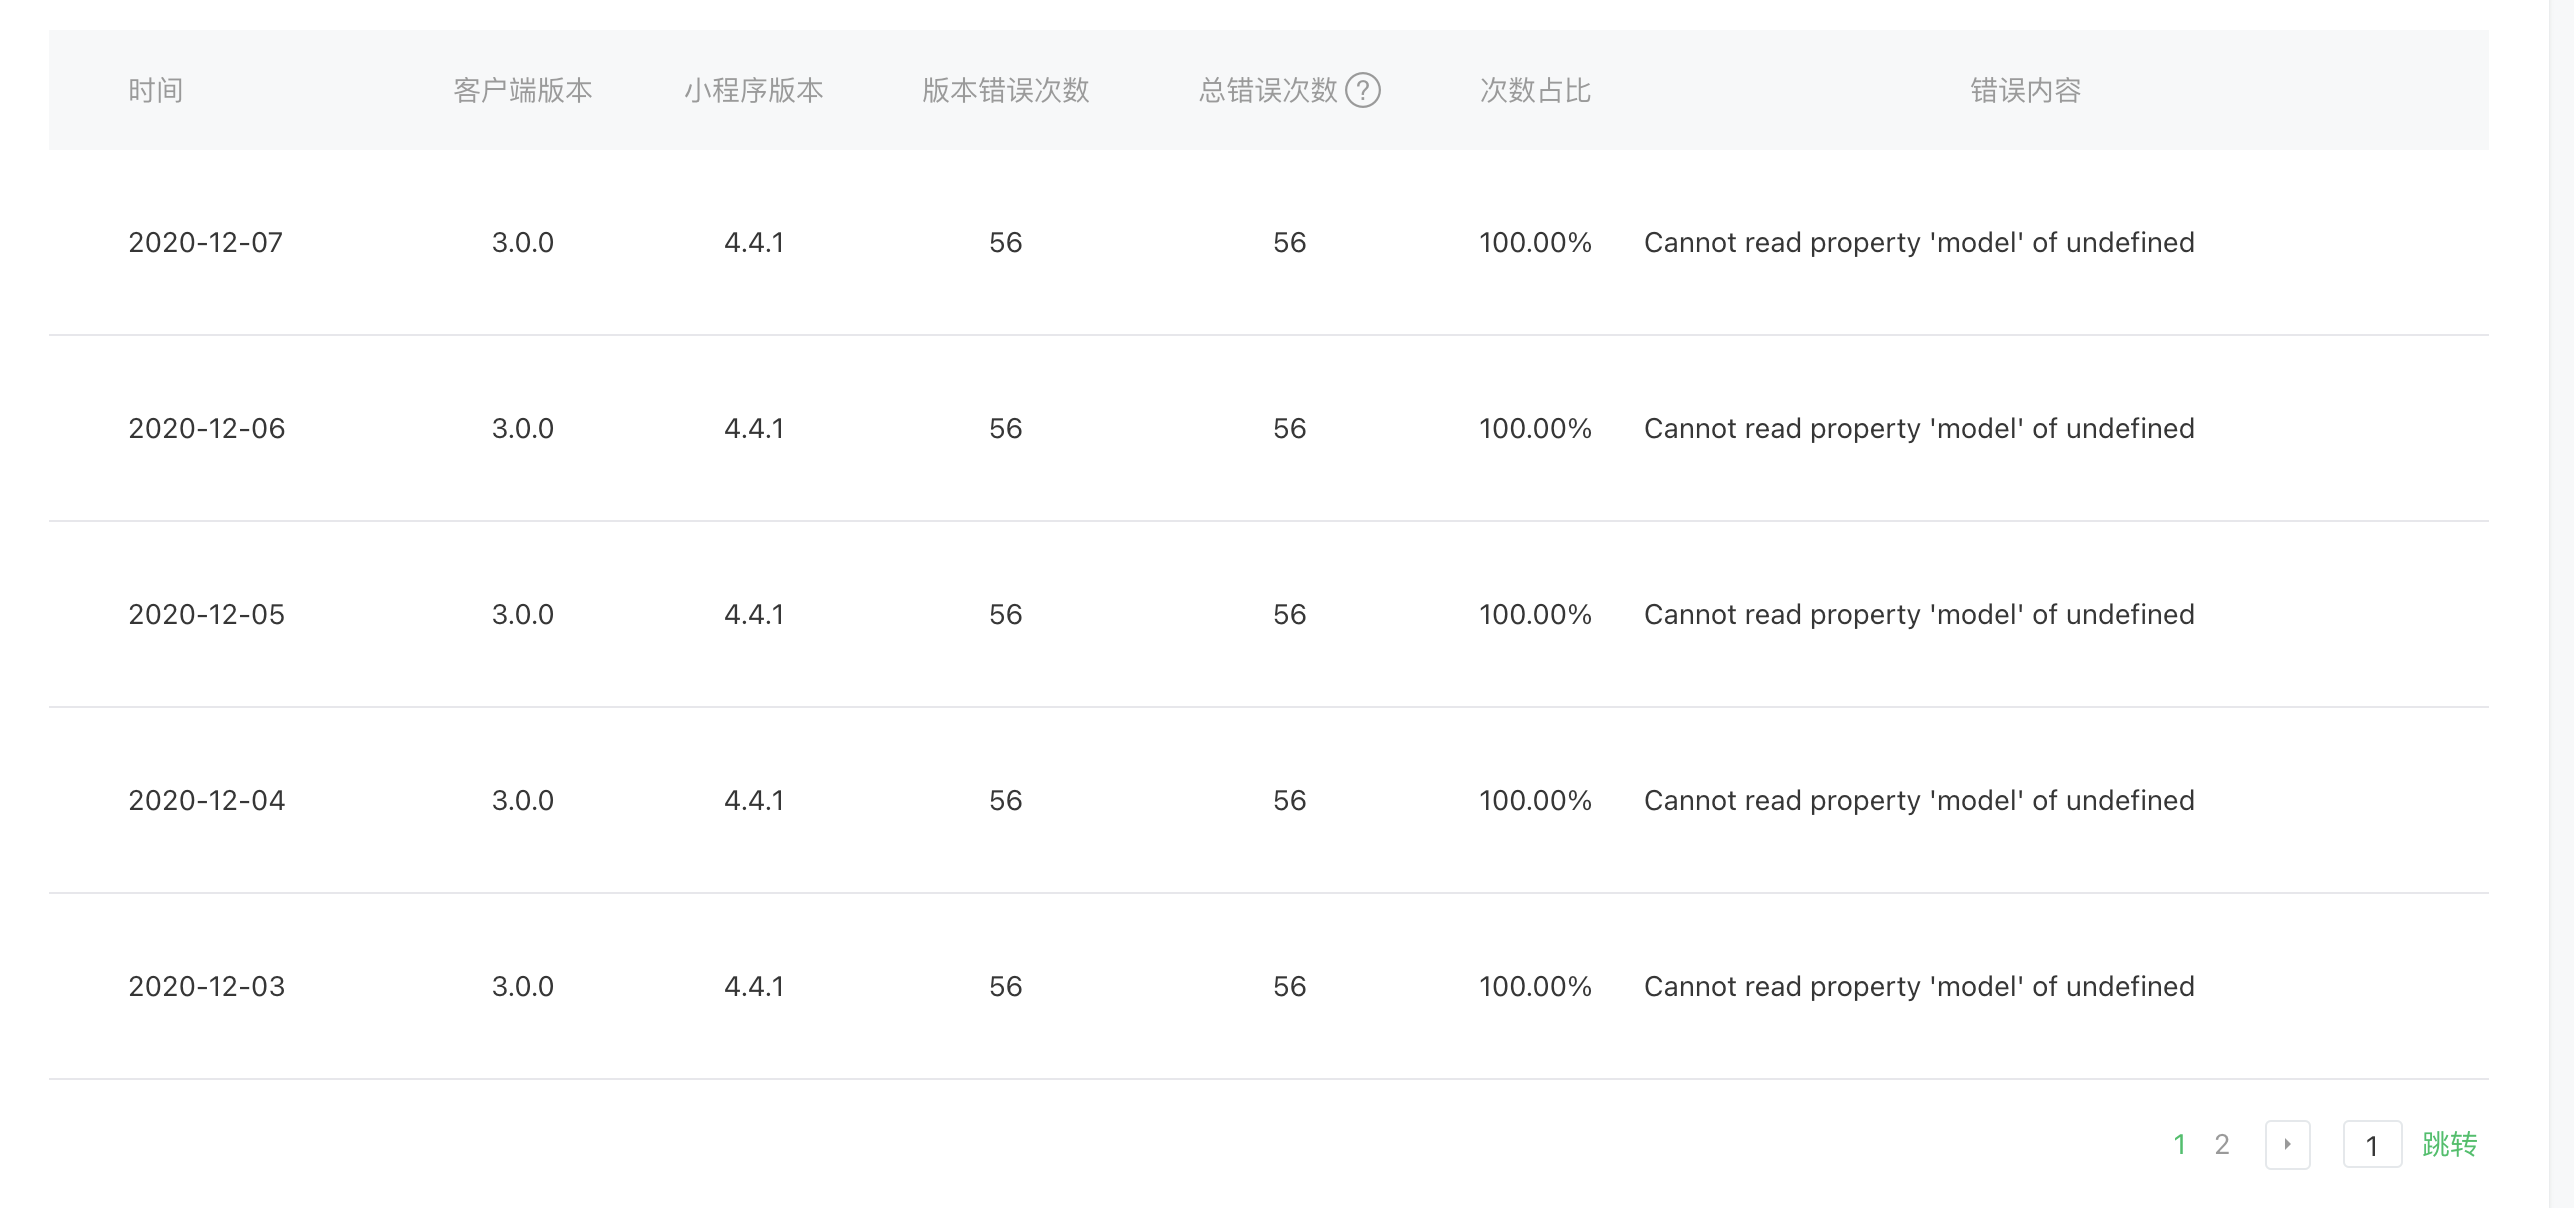
Task: Open error message for 2020-12-04 row
Action: click(1918, 800)
